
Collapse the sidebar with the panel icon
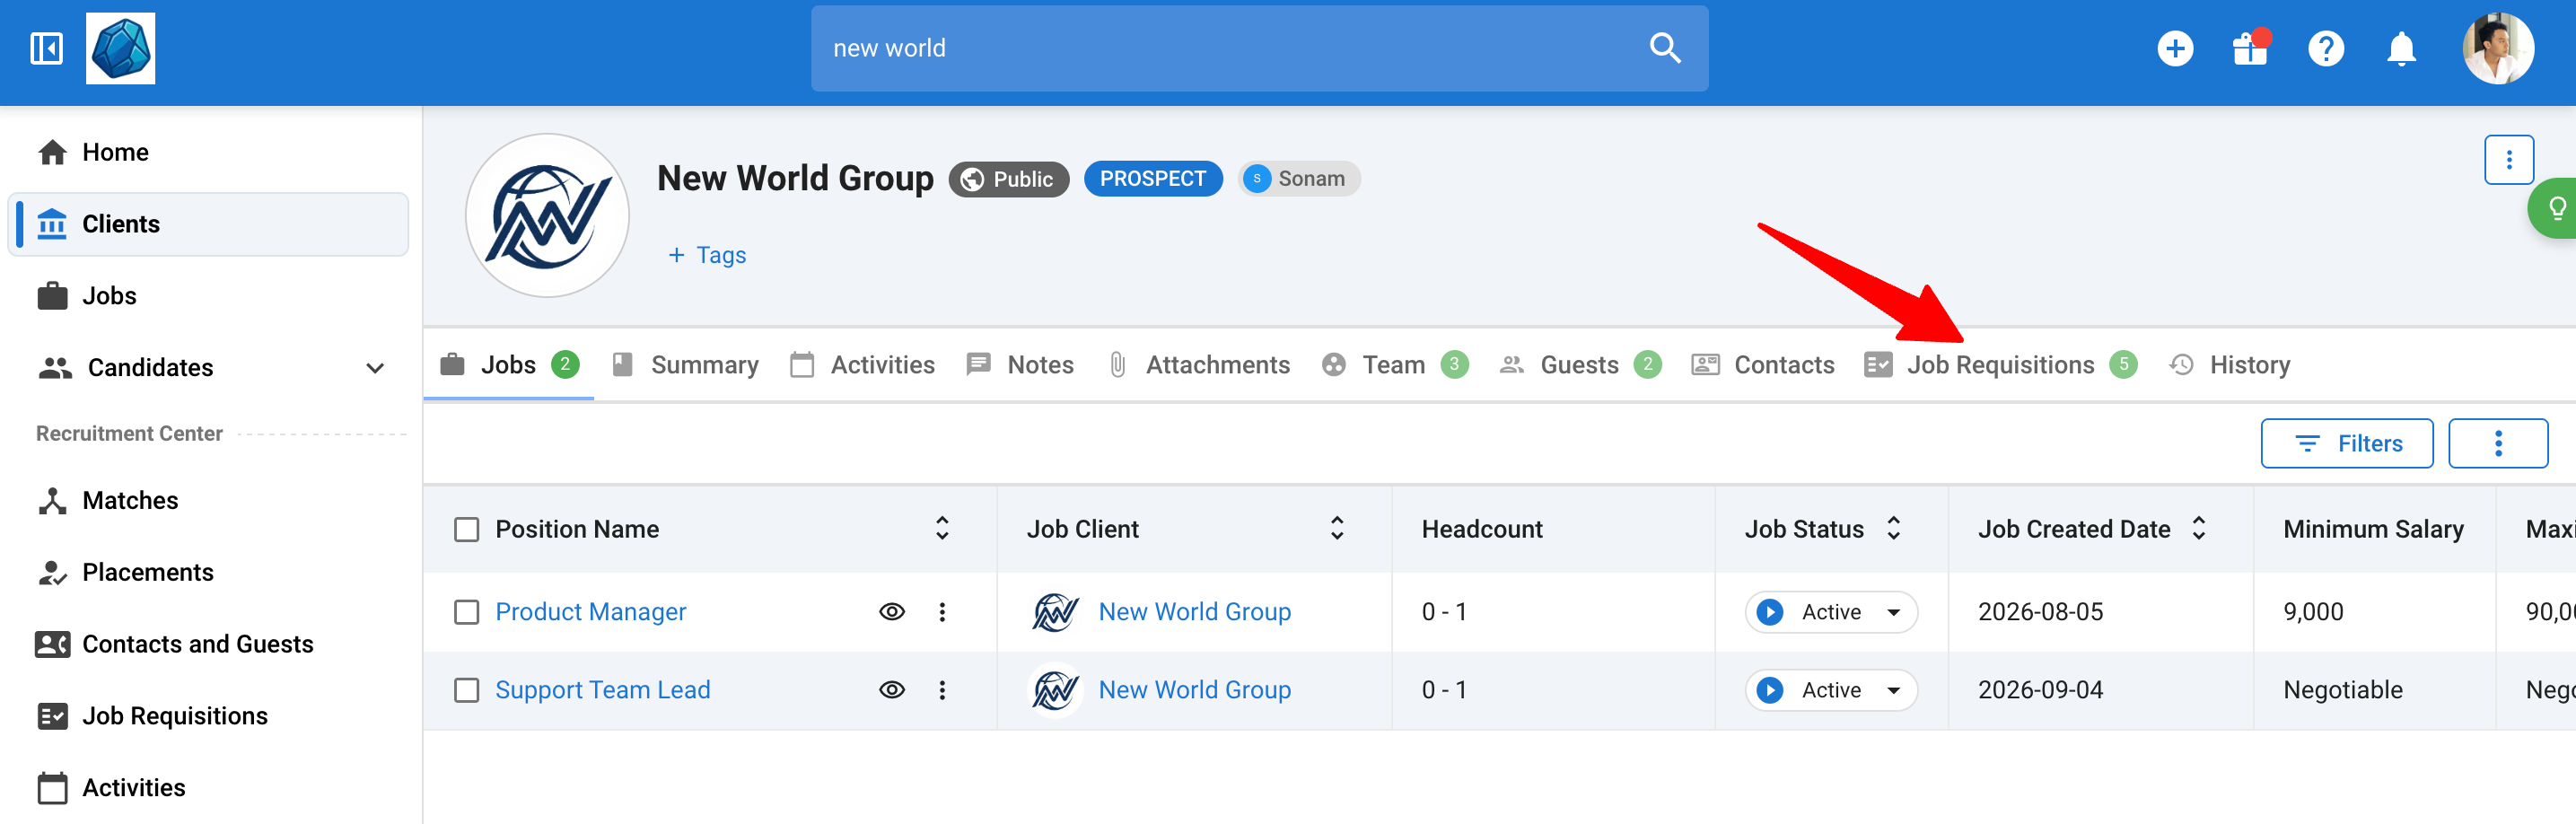tap(47, 48)
